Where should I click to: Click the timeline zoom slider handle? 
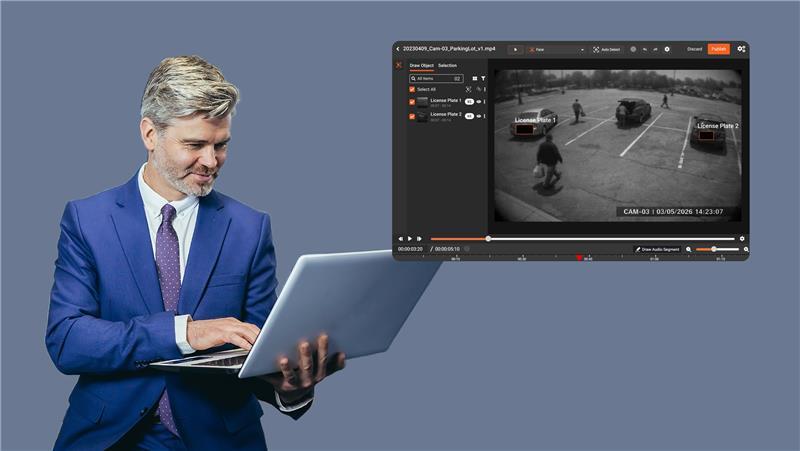[x=713, y=249]
